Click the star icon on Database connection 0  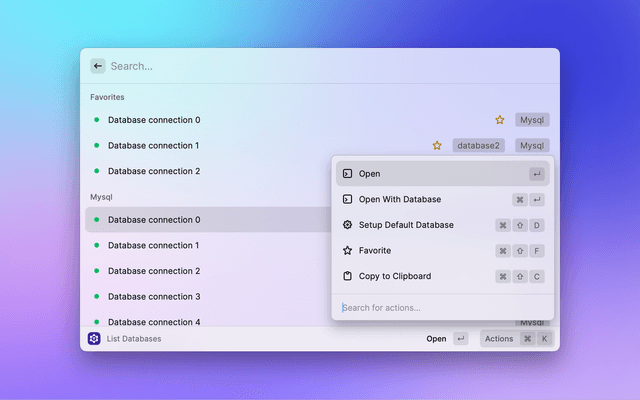coord(500,120)
